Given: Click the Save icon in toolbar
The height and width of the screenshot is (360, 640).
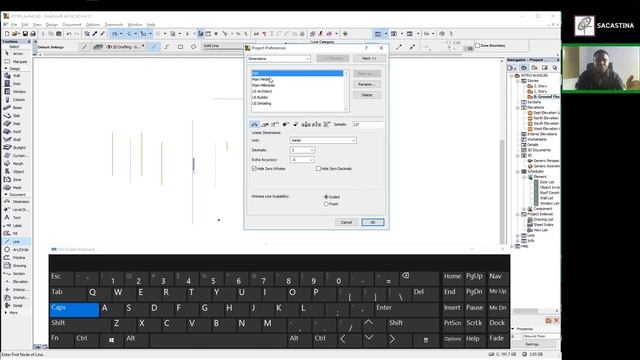Looking at the screenshot, I should coord(25,34).
